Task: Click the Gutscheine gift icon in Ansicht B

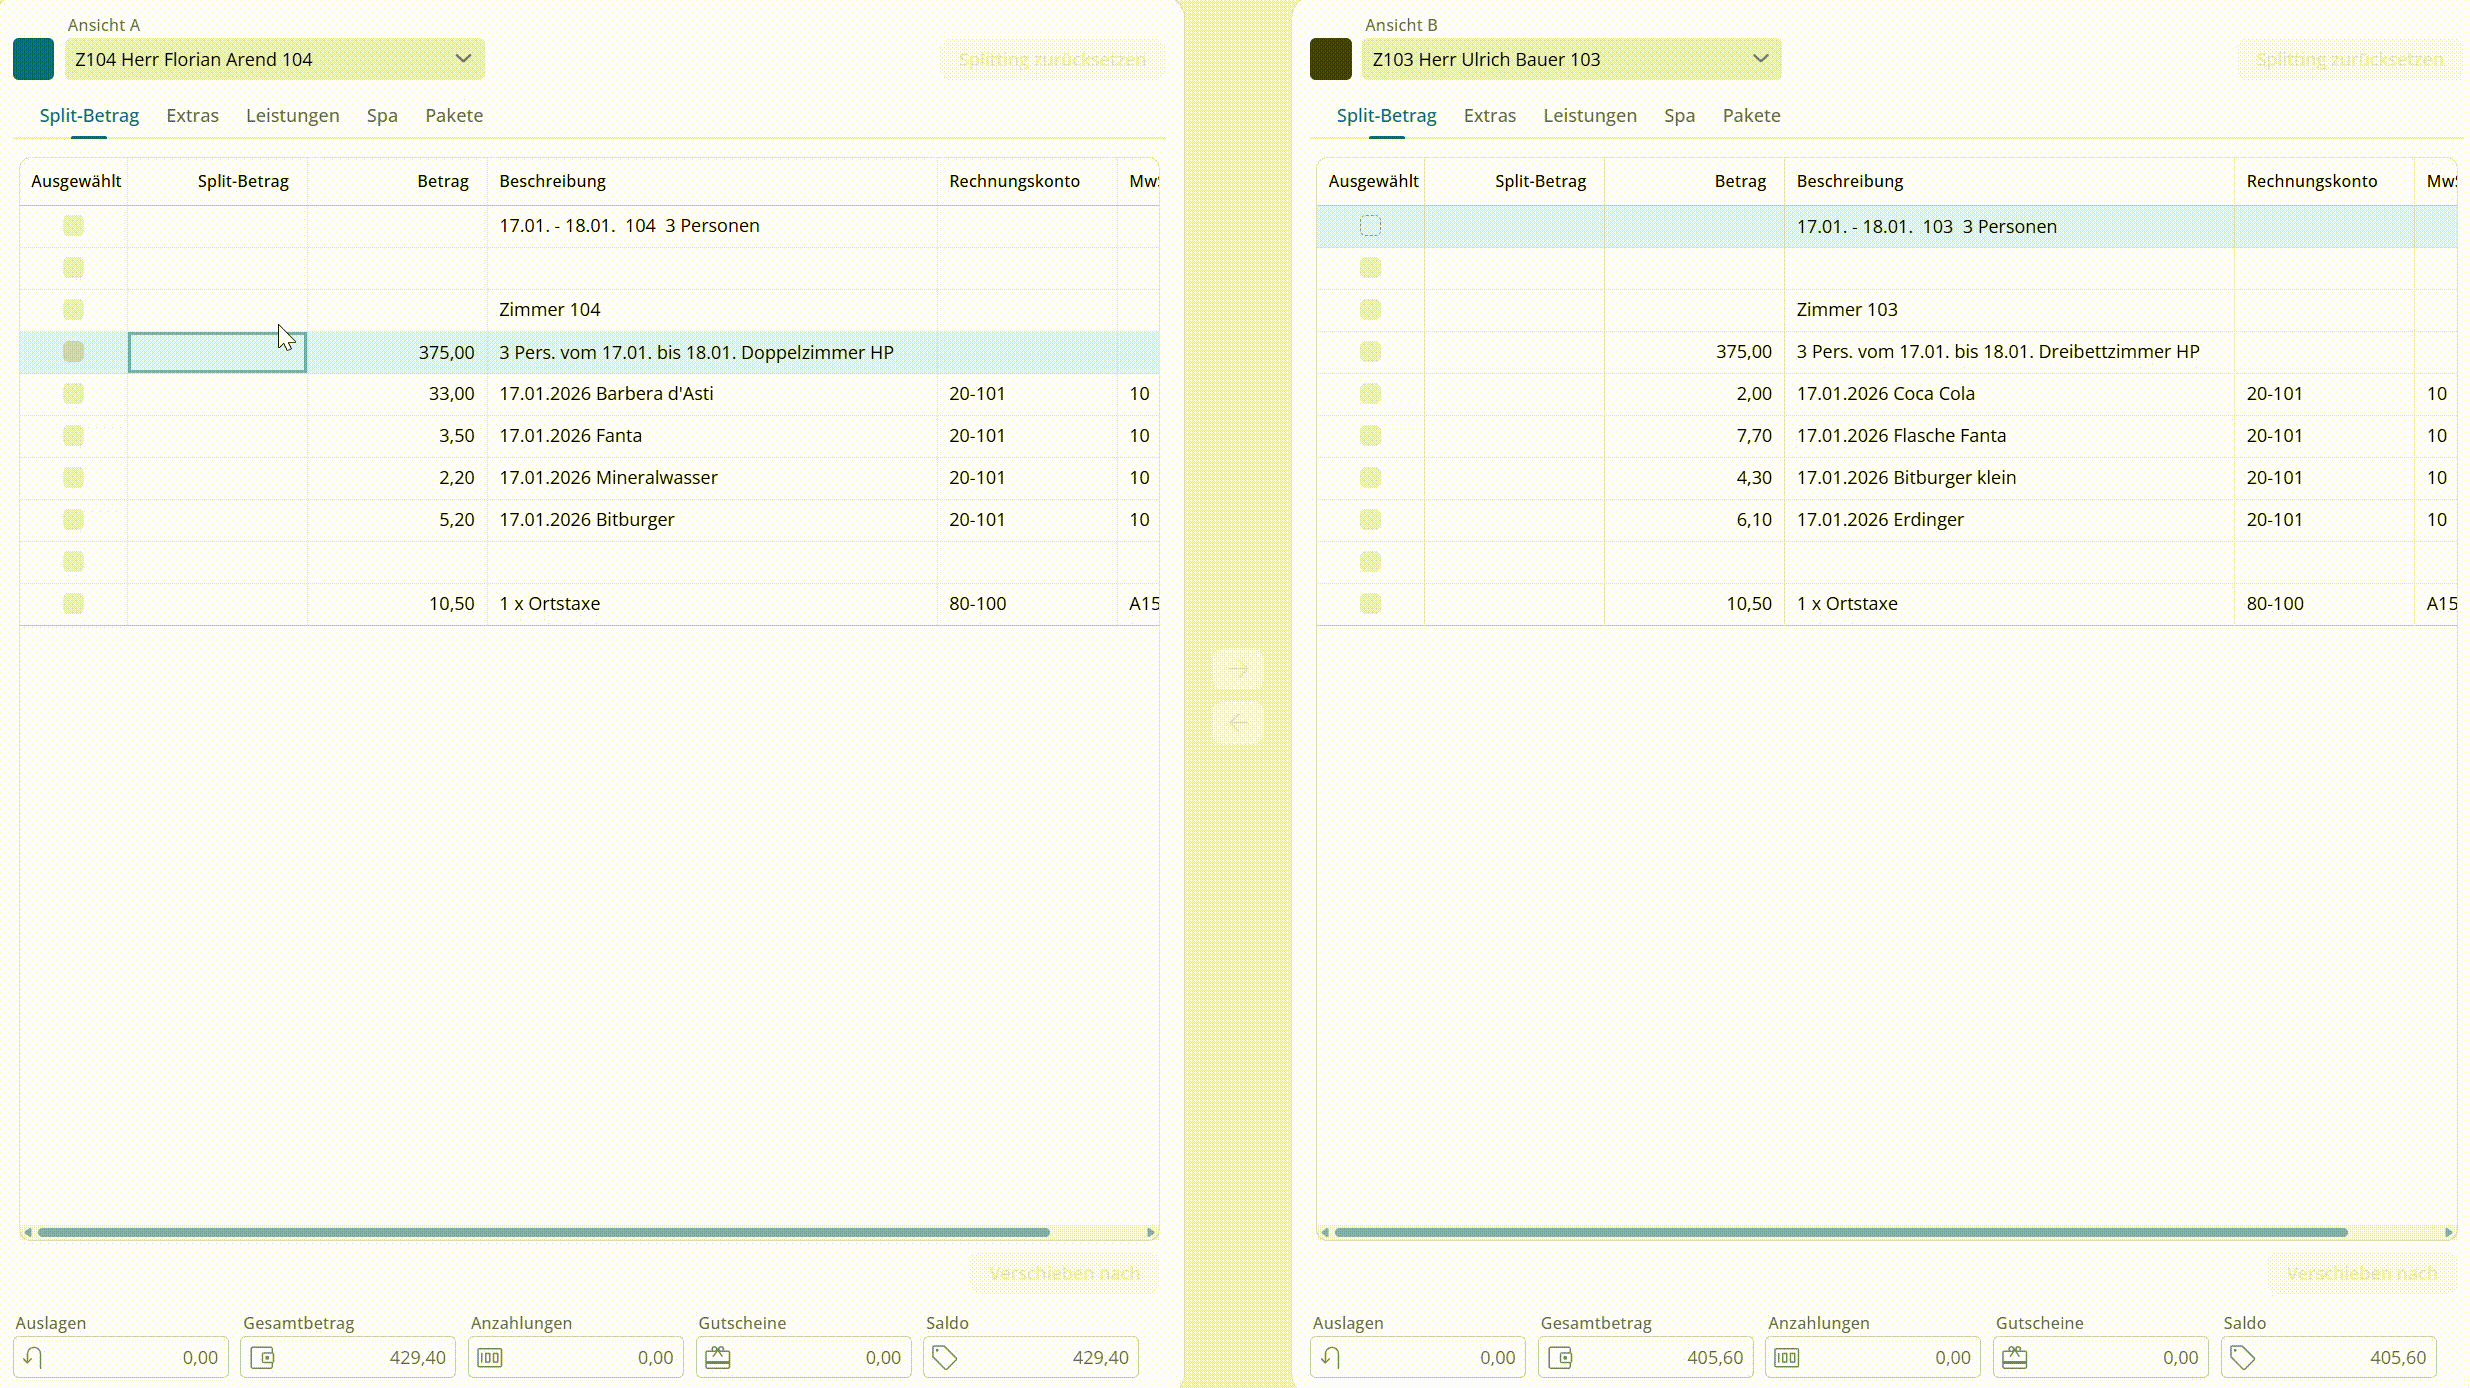Action: tap(2014, 1357)
